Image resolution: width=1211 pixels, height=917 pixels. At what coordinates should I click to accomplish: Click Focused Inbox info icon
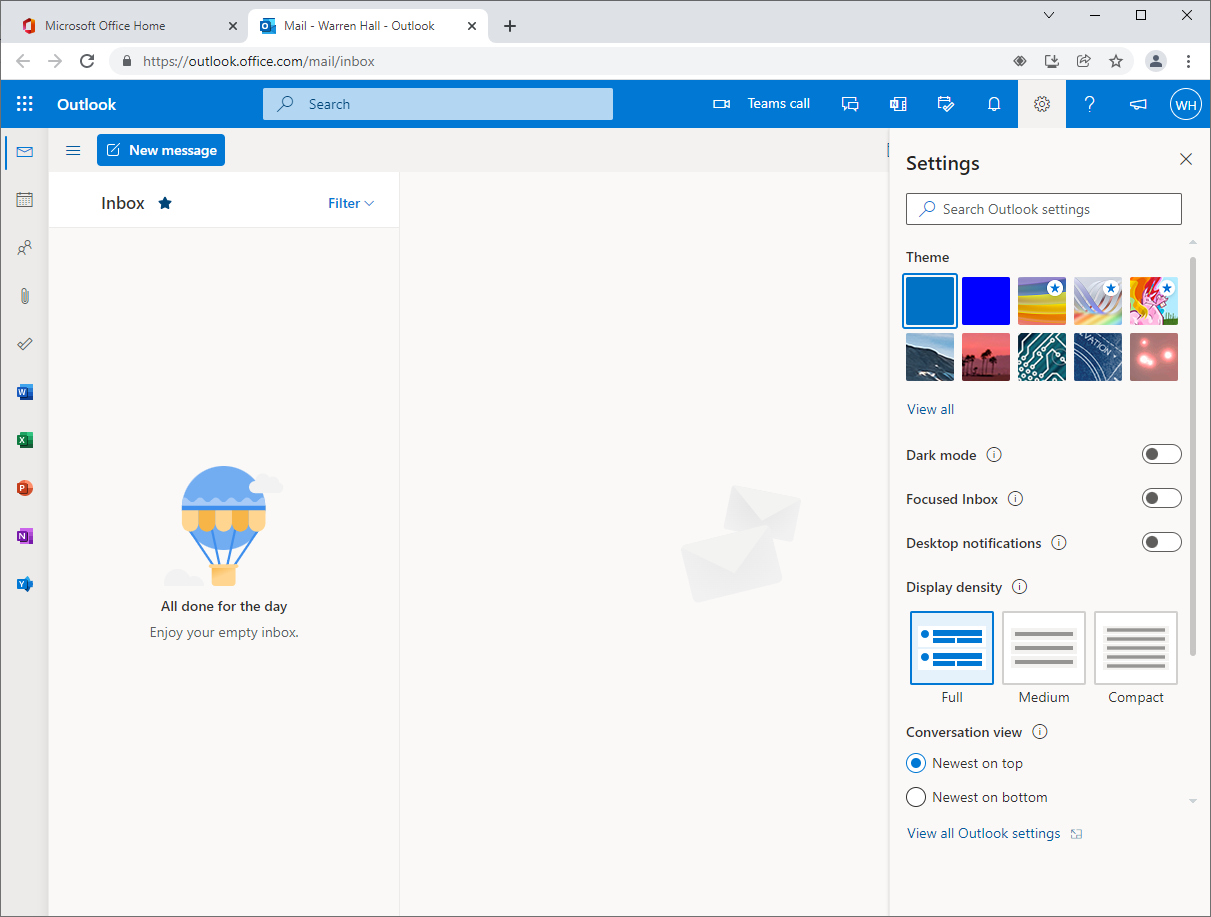pyautogui.click(x=1015, y=499)
